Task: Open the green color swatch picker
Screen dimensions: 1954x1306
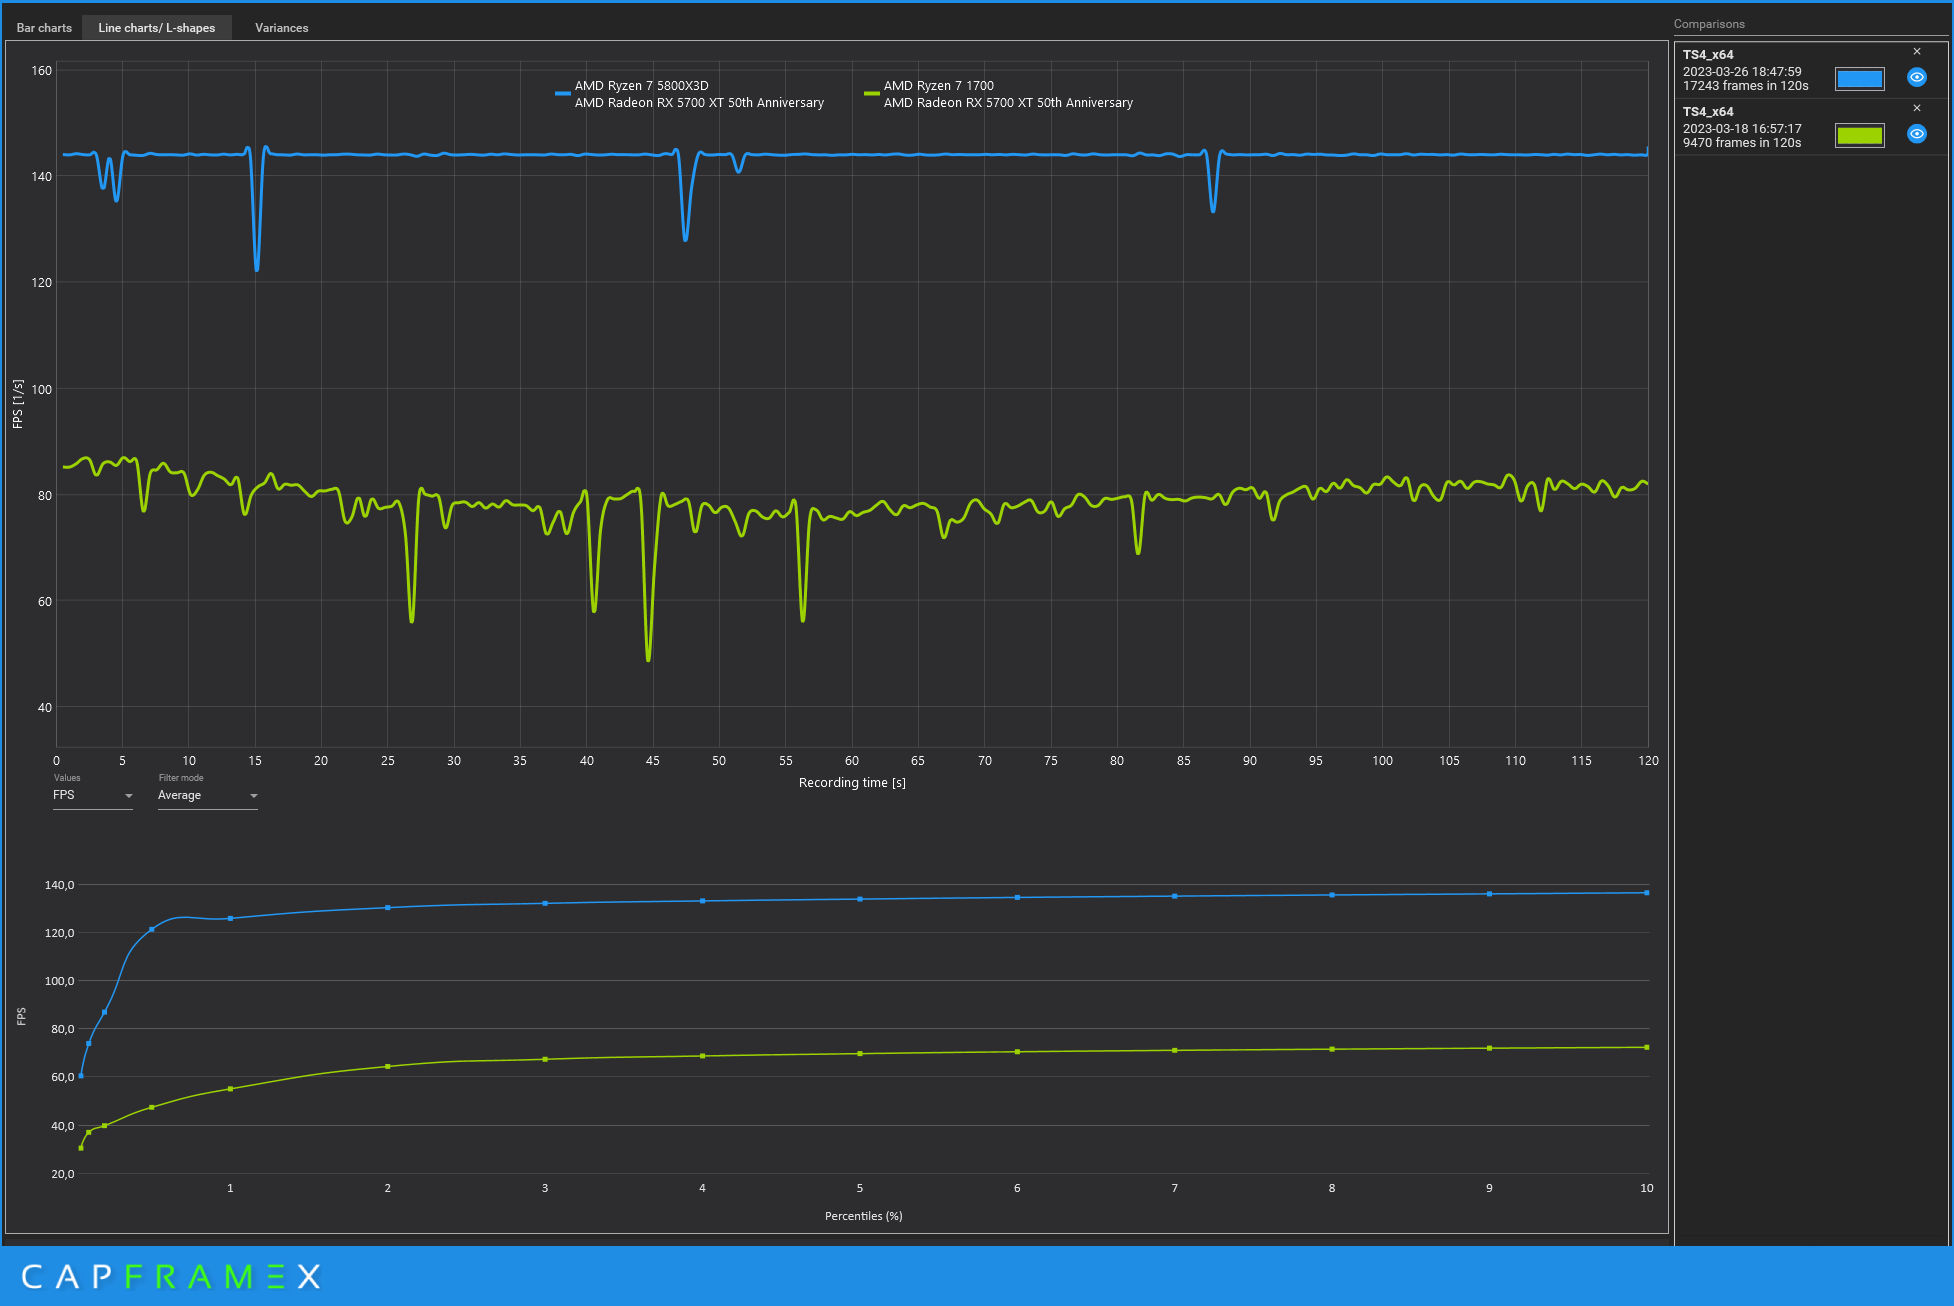Action: (1858, 135)
